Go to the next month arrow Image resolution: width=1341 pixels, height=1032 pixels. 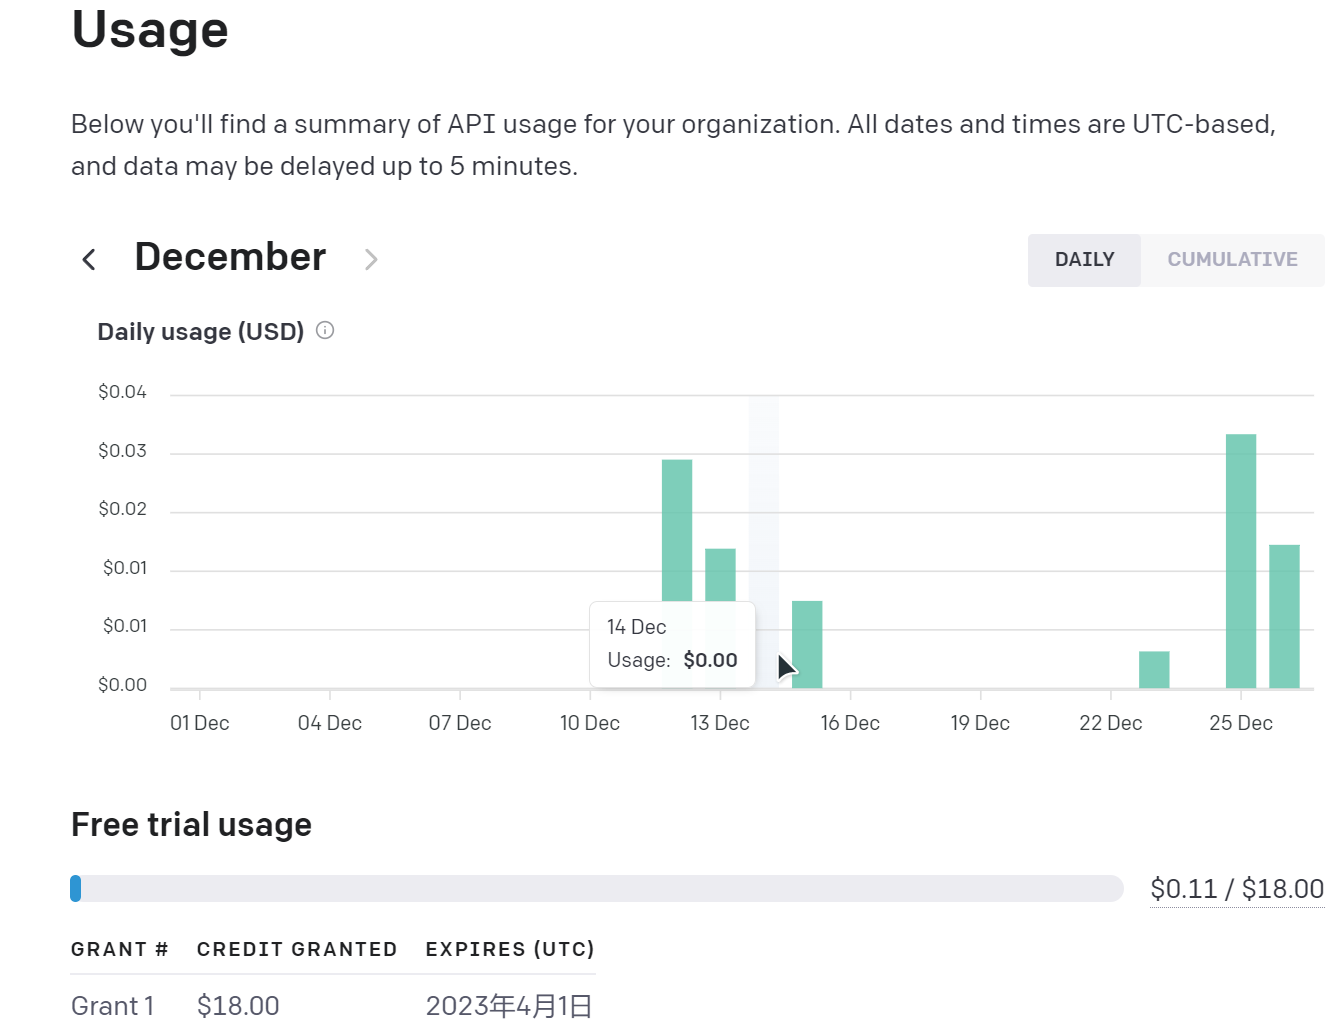click(x=371, y=260)
